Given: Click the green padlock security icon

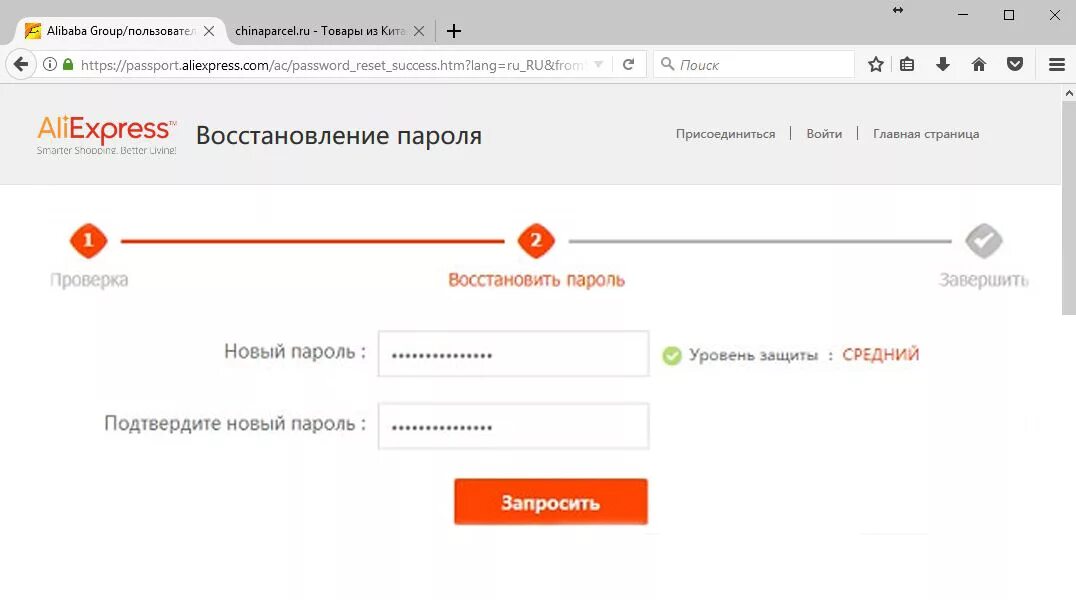Looking at the screenshot, I should pyautogui.click(x=67, y=65).
